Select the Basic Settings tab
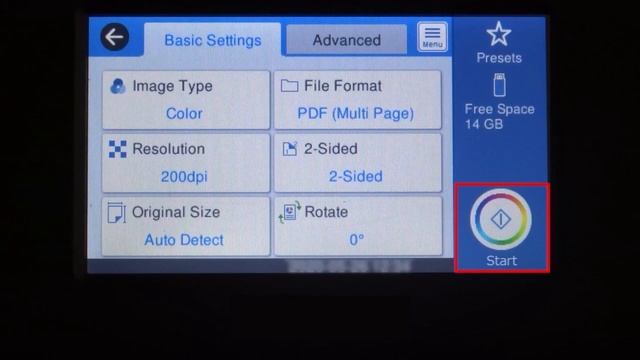The height and width of the screenshot is (360, 640). (213, 40)
